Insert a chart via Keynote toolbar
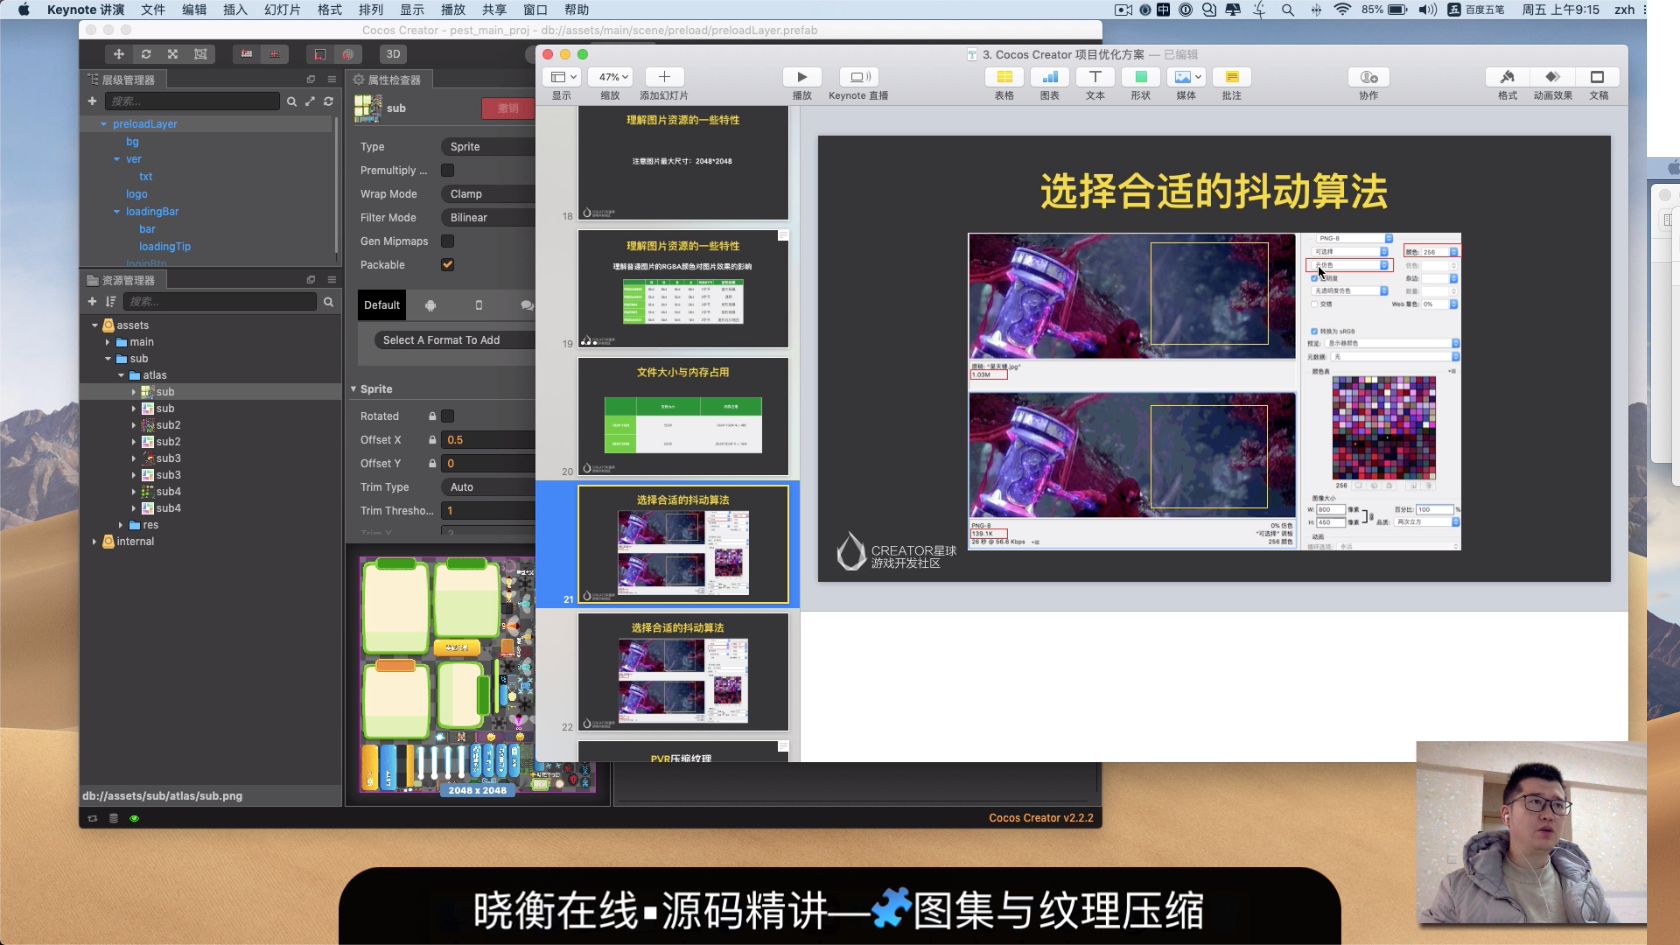 click(1050, 77)
